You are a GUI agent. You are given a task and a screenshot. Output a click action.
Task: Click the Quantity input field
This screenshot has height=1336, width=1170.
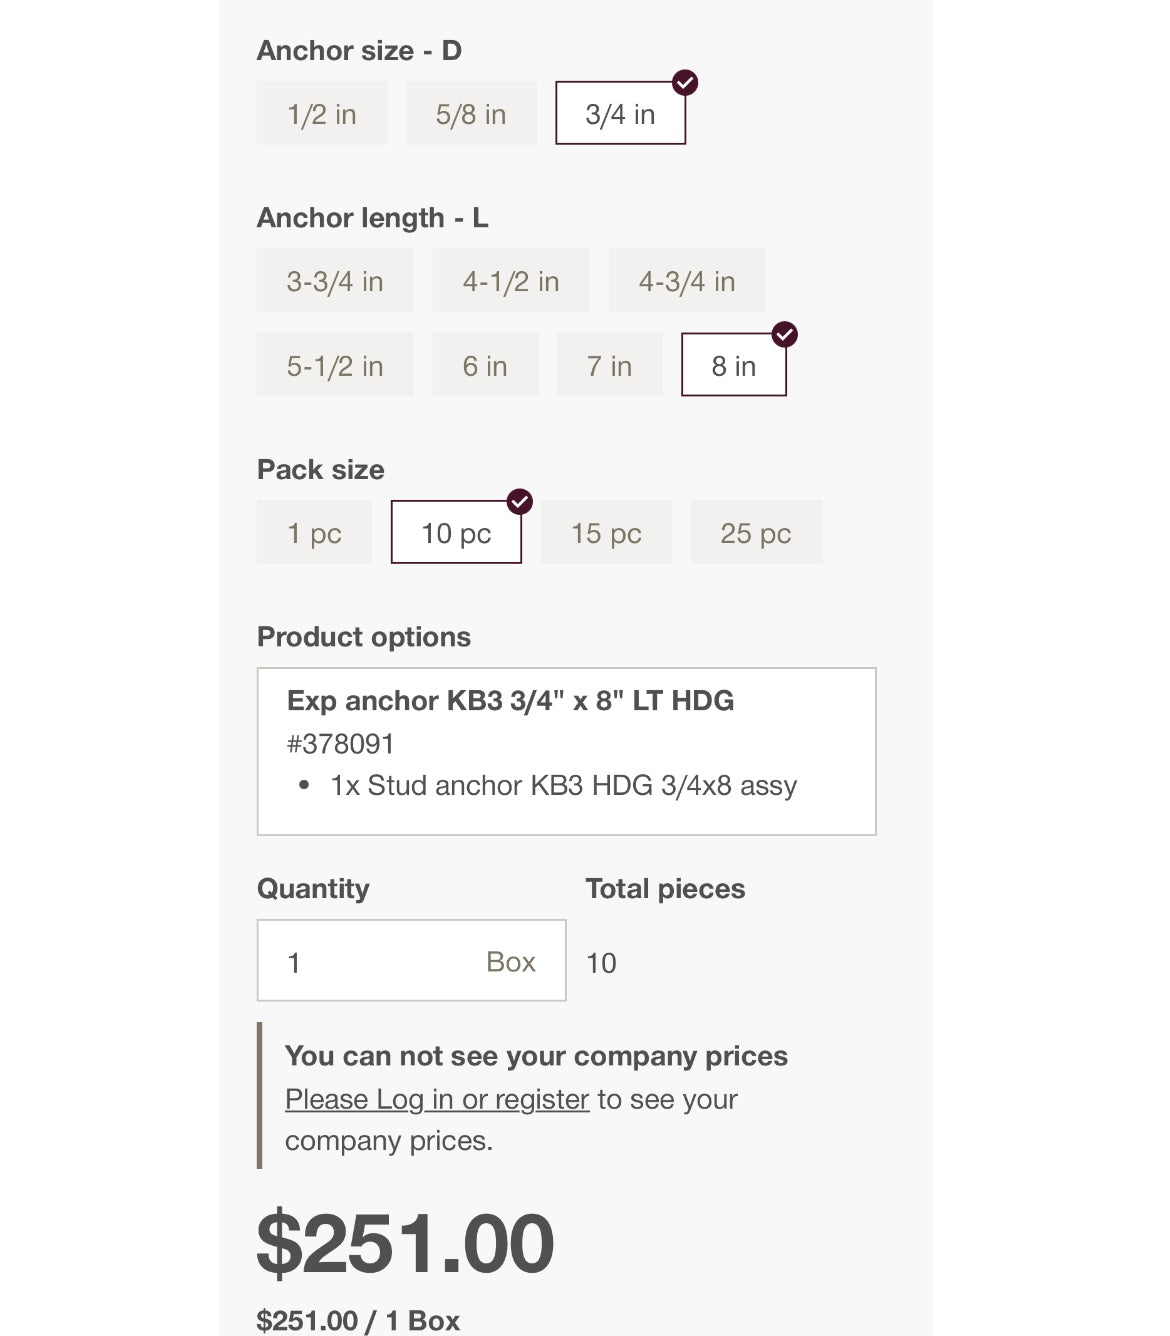380,961
